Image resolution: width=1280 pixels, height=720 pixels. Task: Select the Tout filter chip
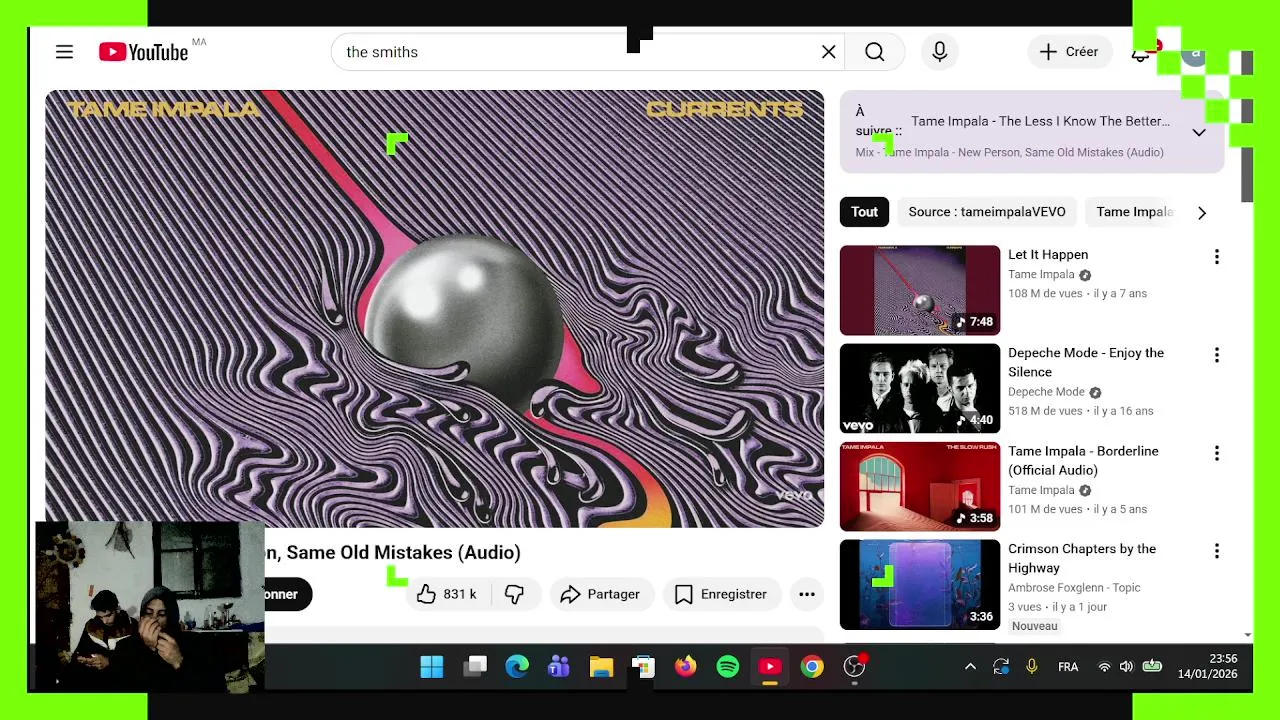tap(864, 212)
